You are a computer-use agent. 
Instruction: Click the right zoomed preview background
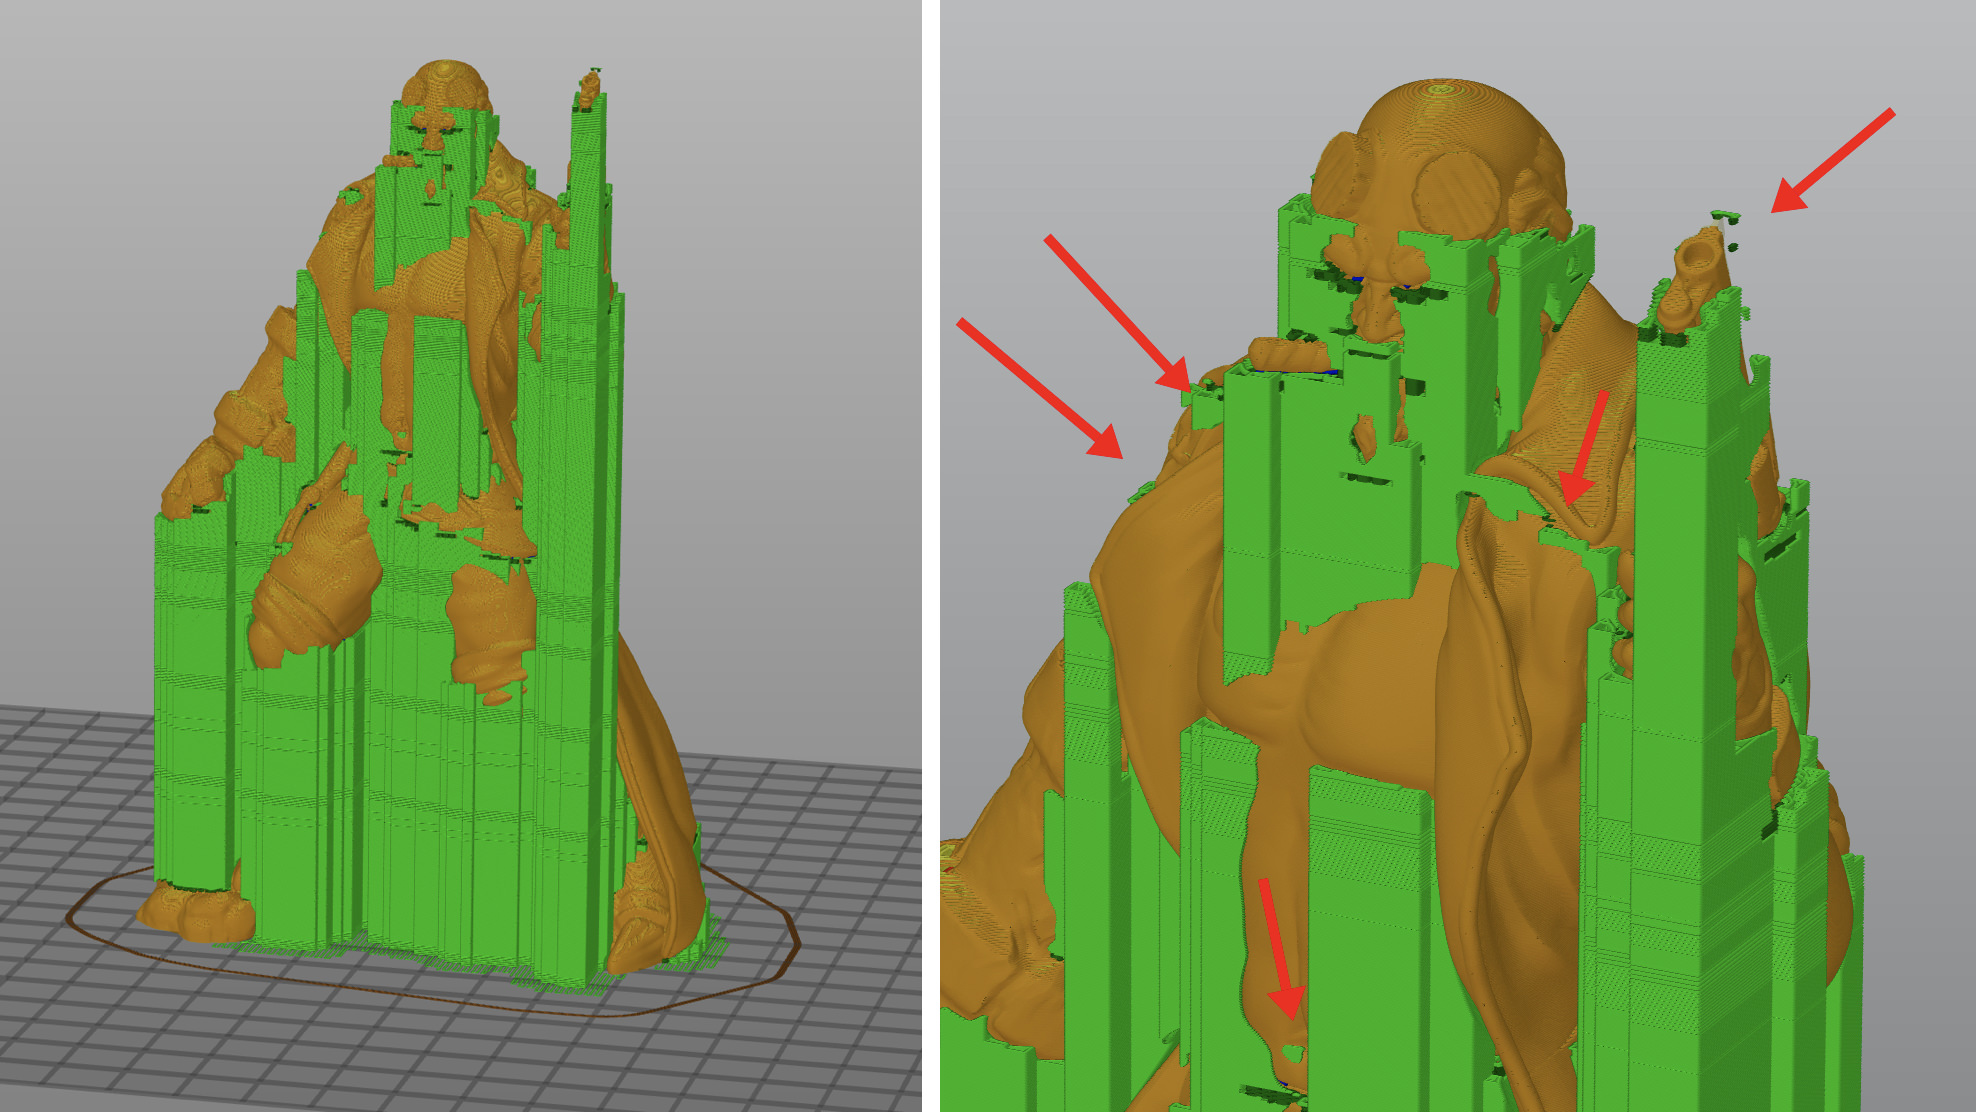tap(1100, 120)
